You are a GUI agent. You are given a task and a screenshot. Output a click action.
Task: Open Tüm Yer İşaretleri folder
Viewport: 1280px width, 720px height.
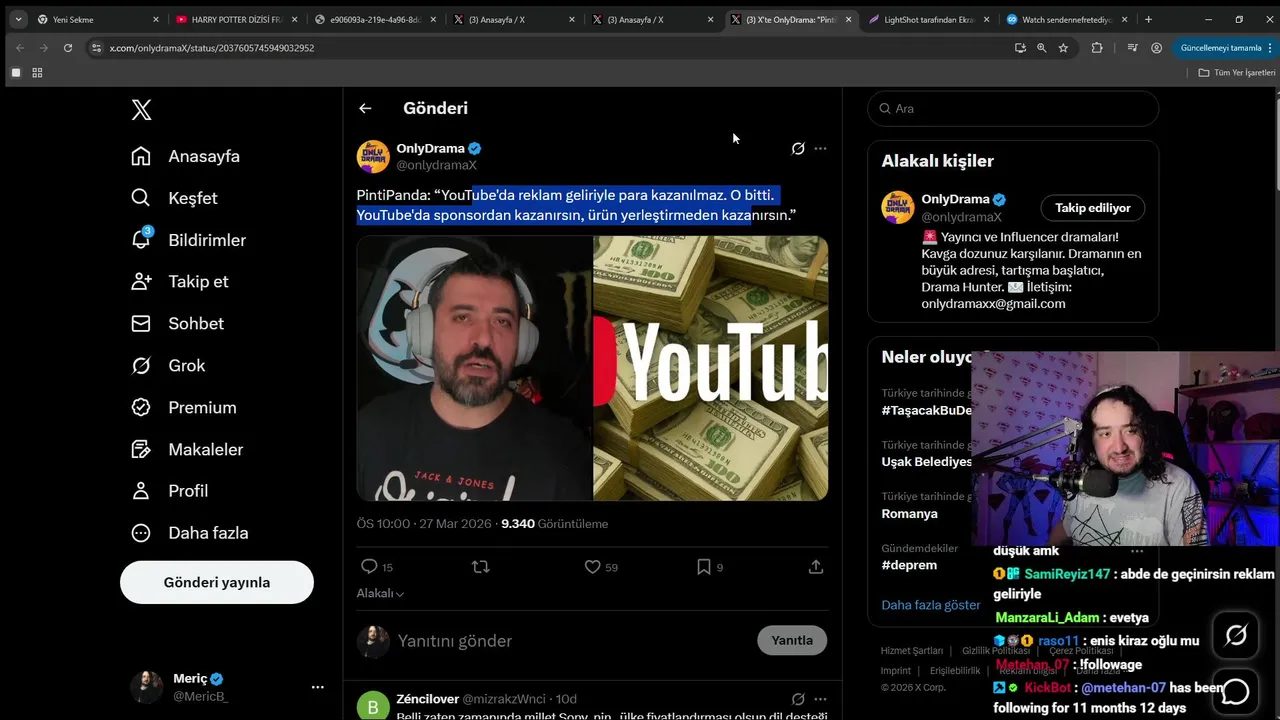(1237, 72)
